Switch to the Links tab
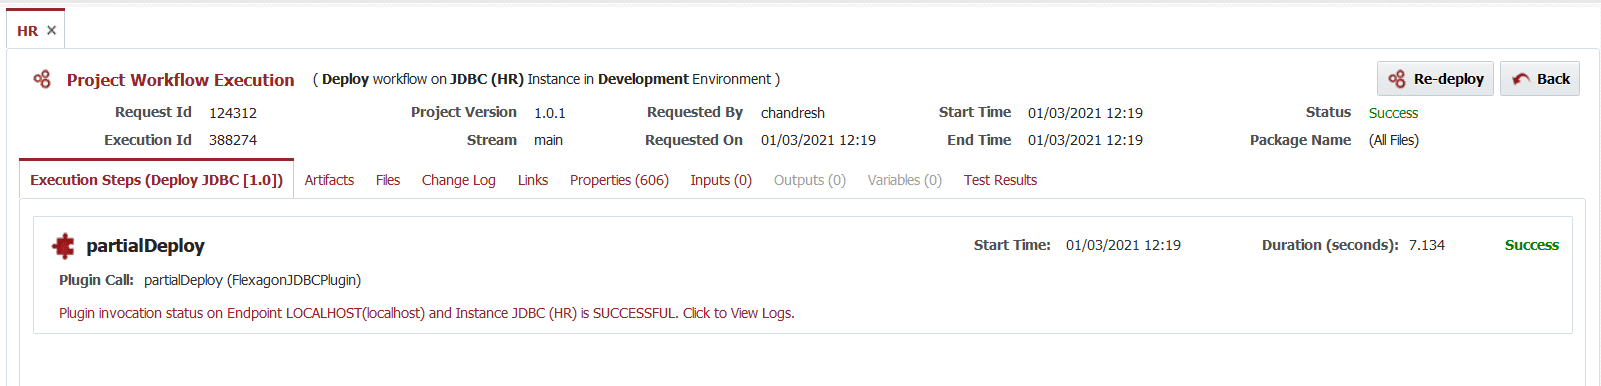Screen dimensions: 1601x386 [x=533, y=180]
